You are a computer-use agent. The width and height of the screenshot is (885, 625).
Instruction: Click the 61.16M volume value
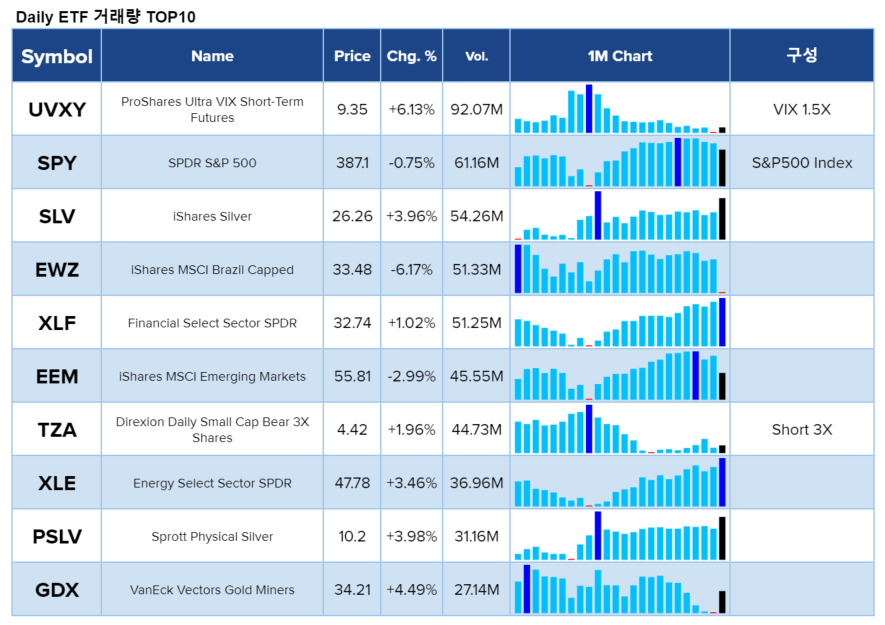coord(476,163)
